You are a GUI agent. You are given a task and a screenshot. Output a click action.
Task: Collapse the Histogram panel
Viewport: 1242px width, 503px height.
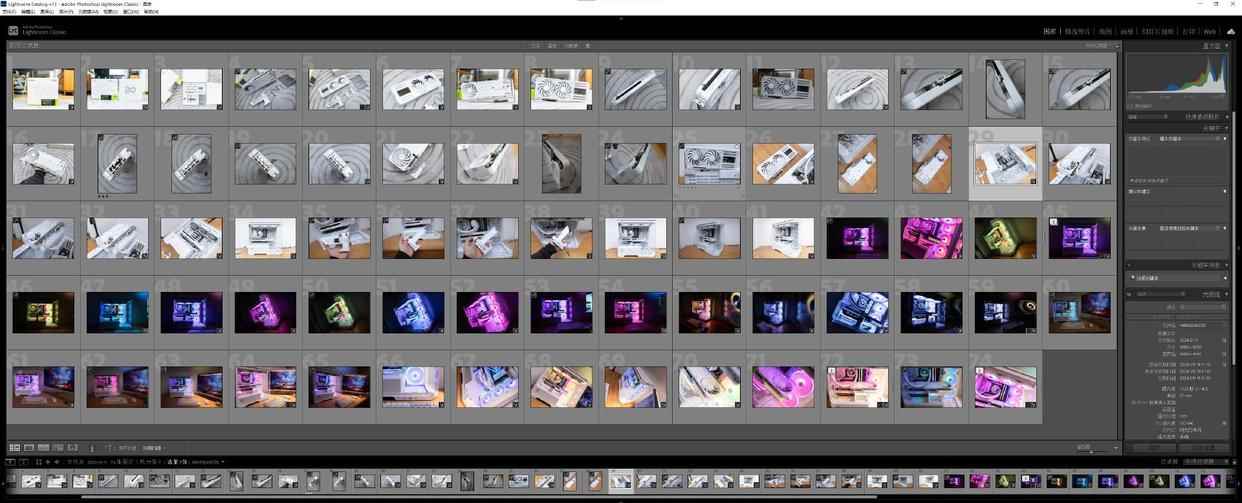pyautogui.click(x=1212, y=46)
